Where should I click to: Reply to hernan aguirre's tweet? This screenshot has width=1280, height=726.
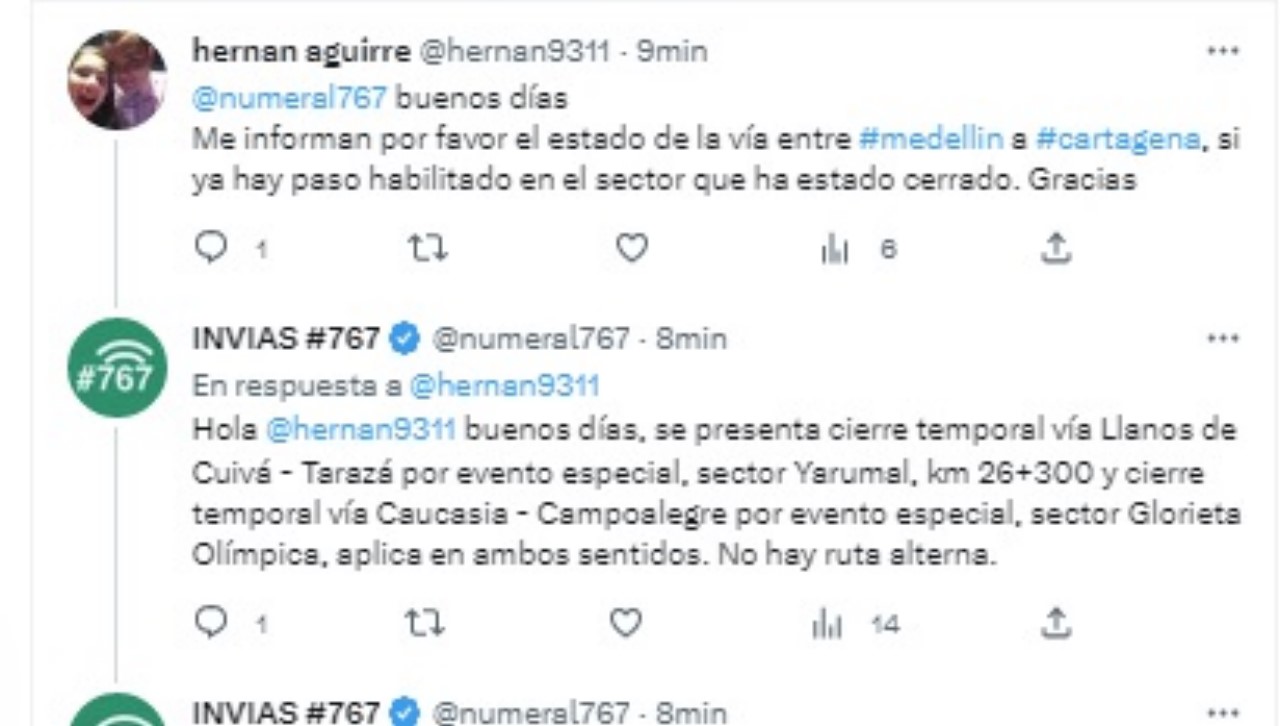point(212,248)
